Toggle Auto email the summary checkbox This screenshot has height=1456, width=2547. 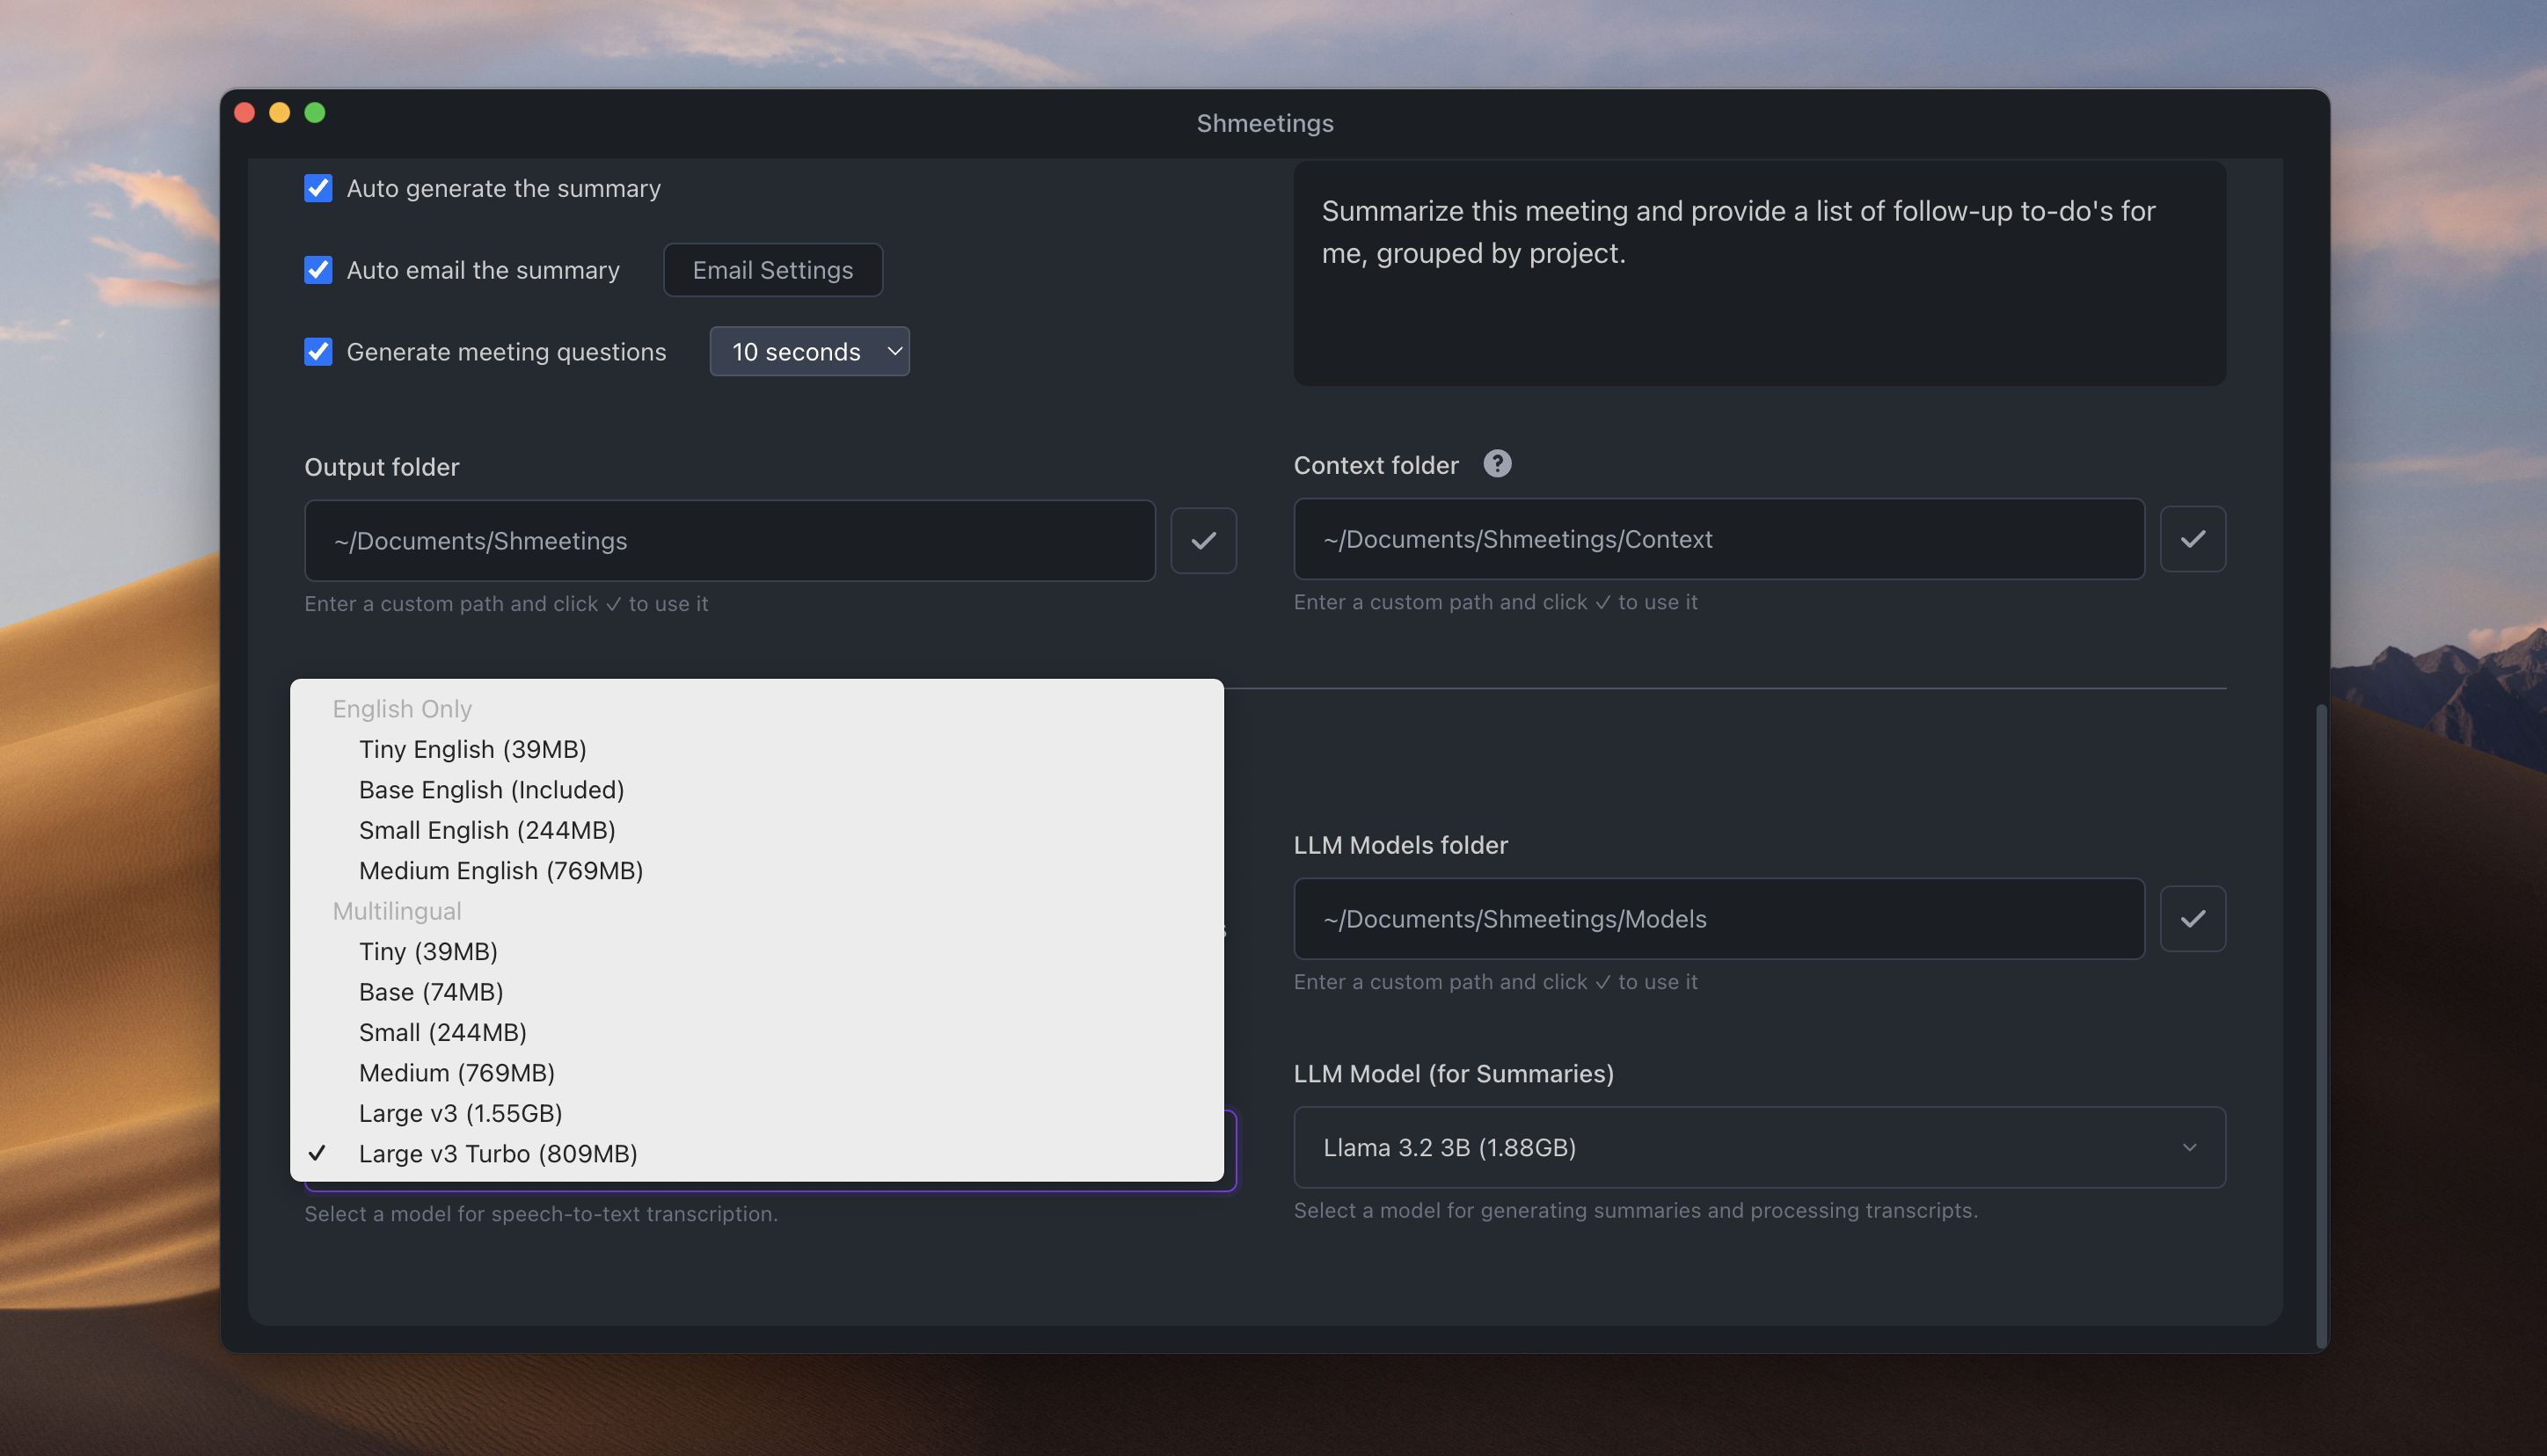point(318,270)
